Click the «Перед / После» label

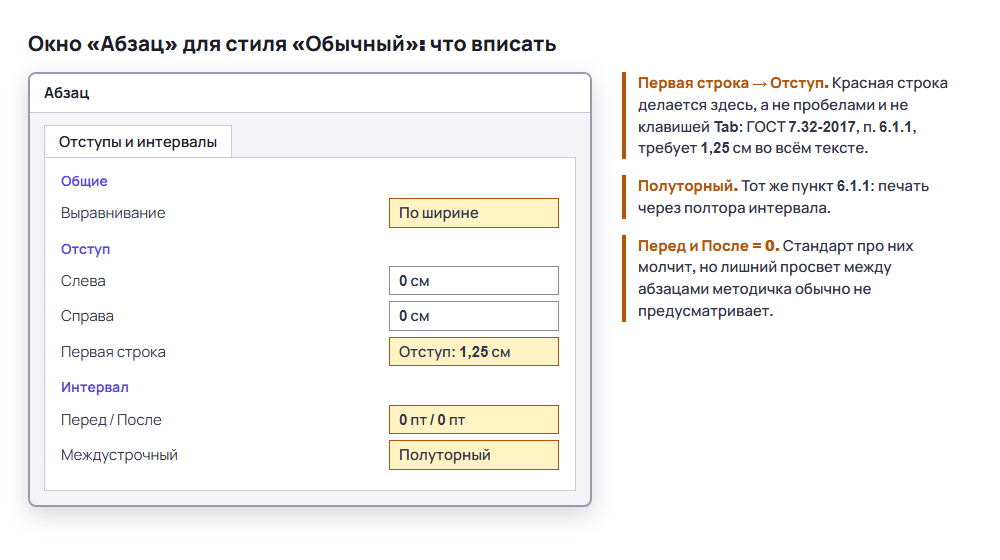(x=111, y=420)
